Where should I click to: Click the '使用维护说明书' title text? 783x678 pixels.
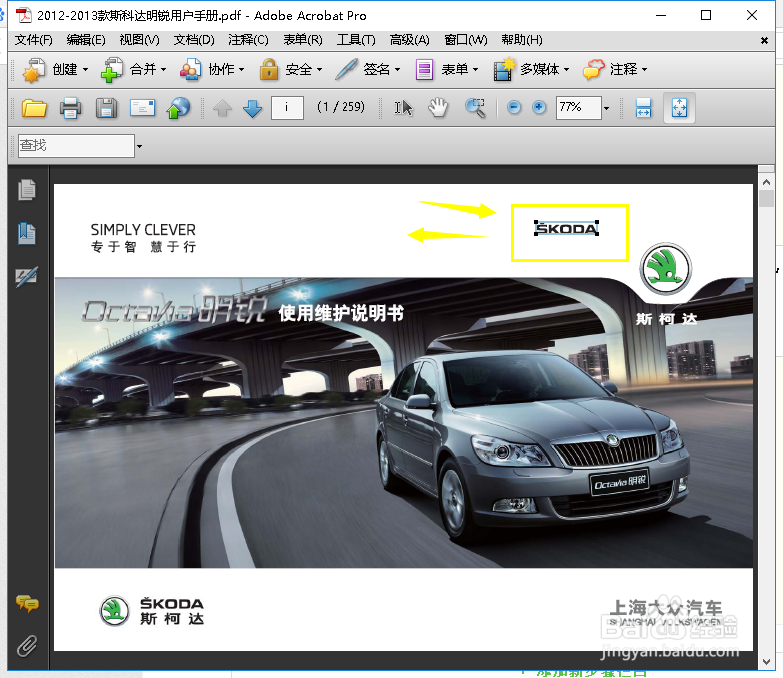(341, 314)
